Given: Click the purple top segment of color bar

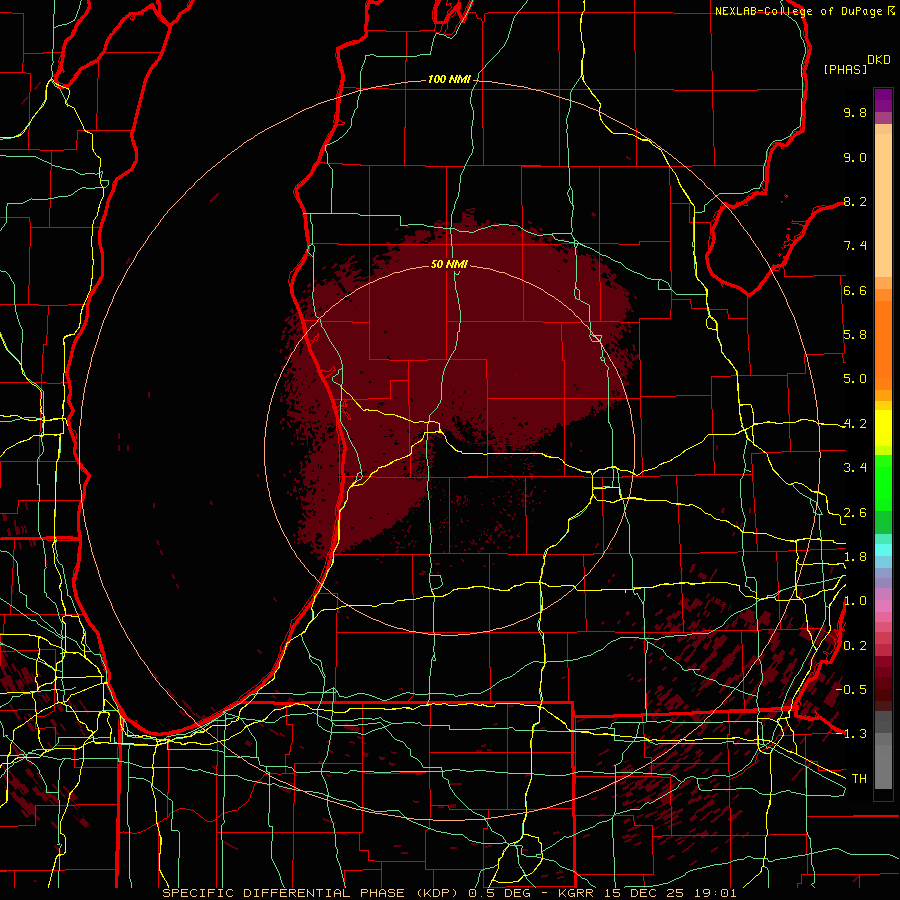Looking at the screenshot, I should [883, 100].
